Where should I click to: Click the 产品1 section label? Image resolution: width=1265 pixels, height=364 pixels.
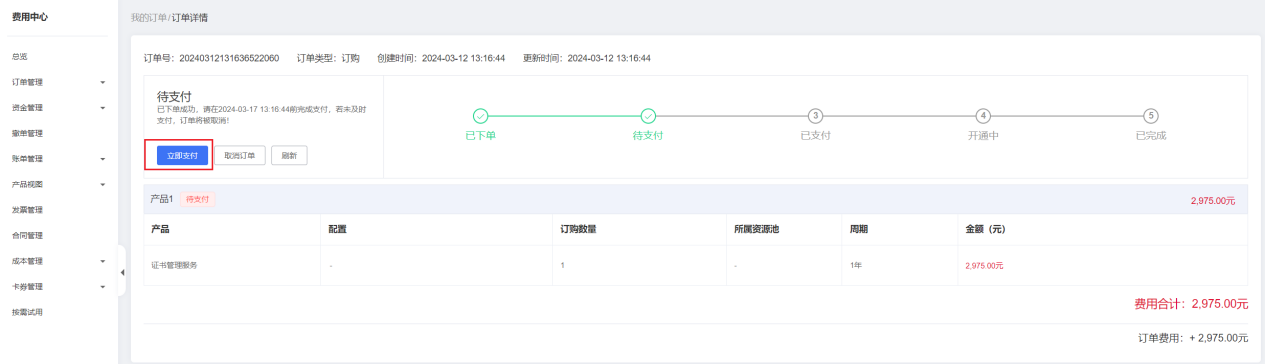click(162, 200)
